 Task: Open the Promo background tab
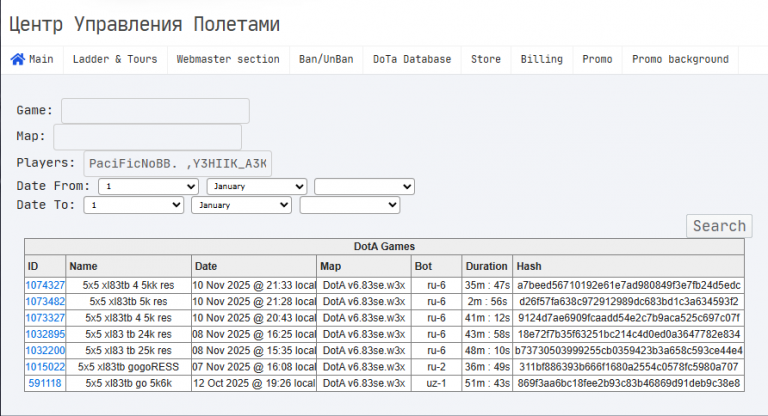[x=680, y=59]
